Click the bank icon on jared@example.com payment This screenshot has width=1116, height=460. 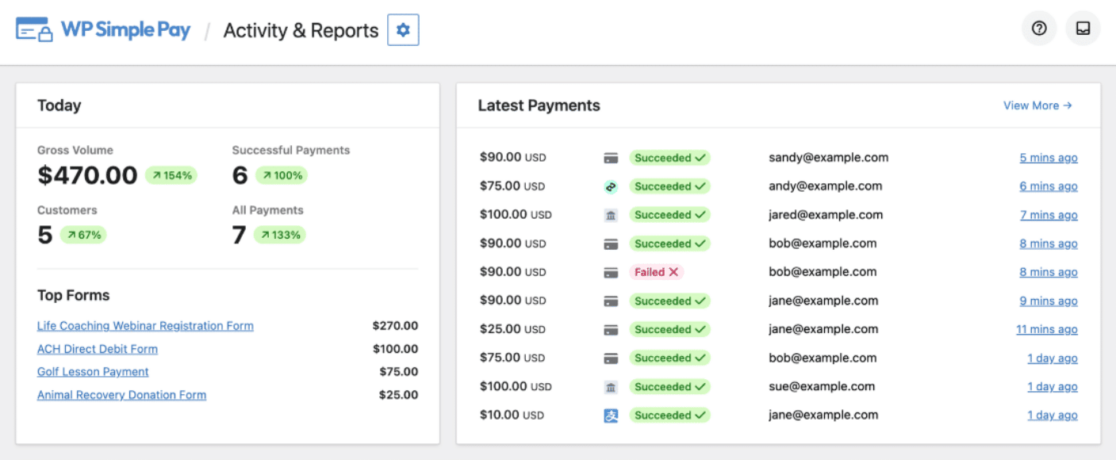pyautogui.click(x=611, y=215)
